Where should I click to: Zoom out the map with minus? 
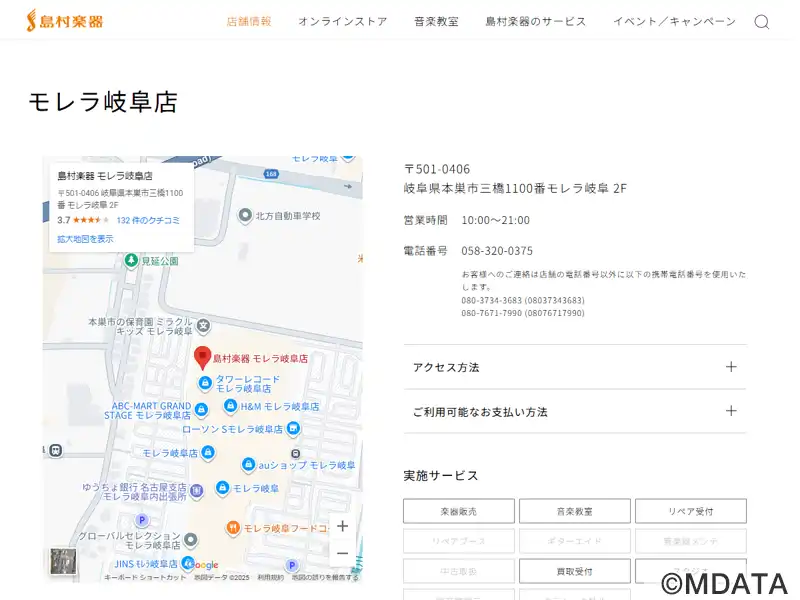(x=342, y=554)
